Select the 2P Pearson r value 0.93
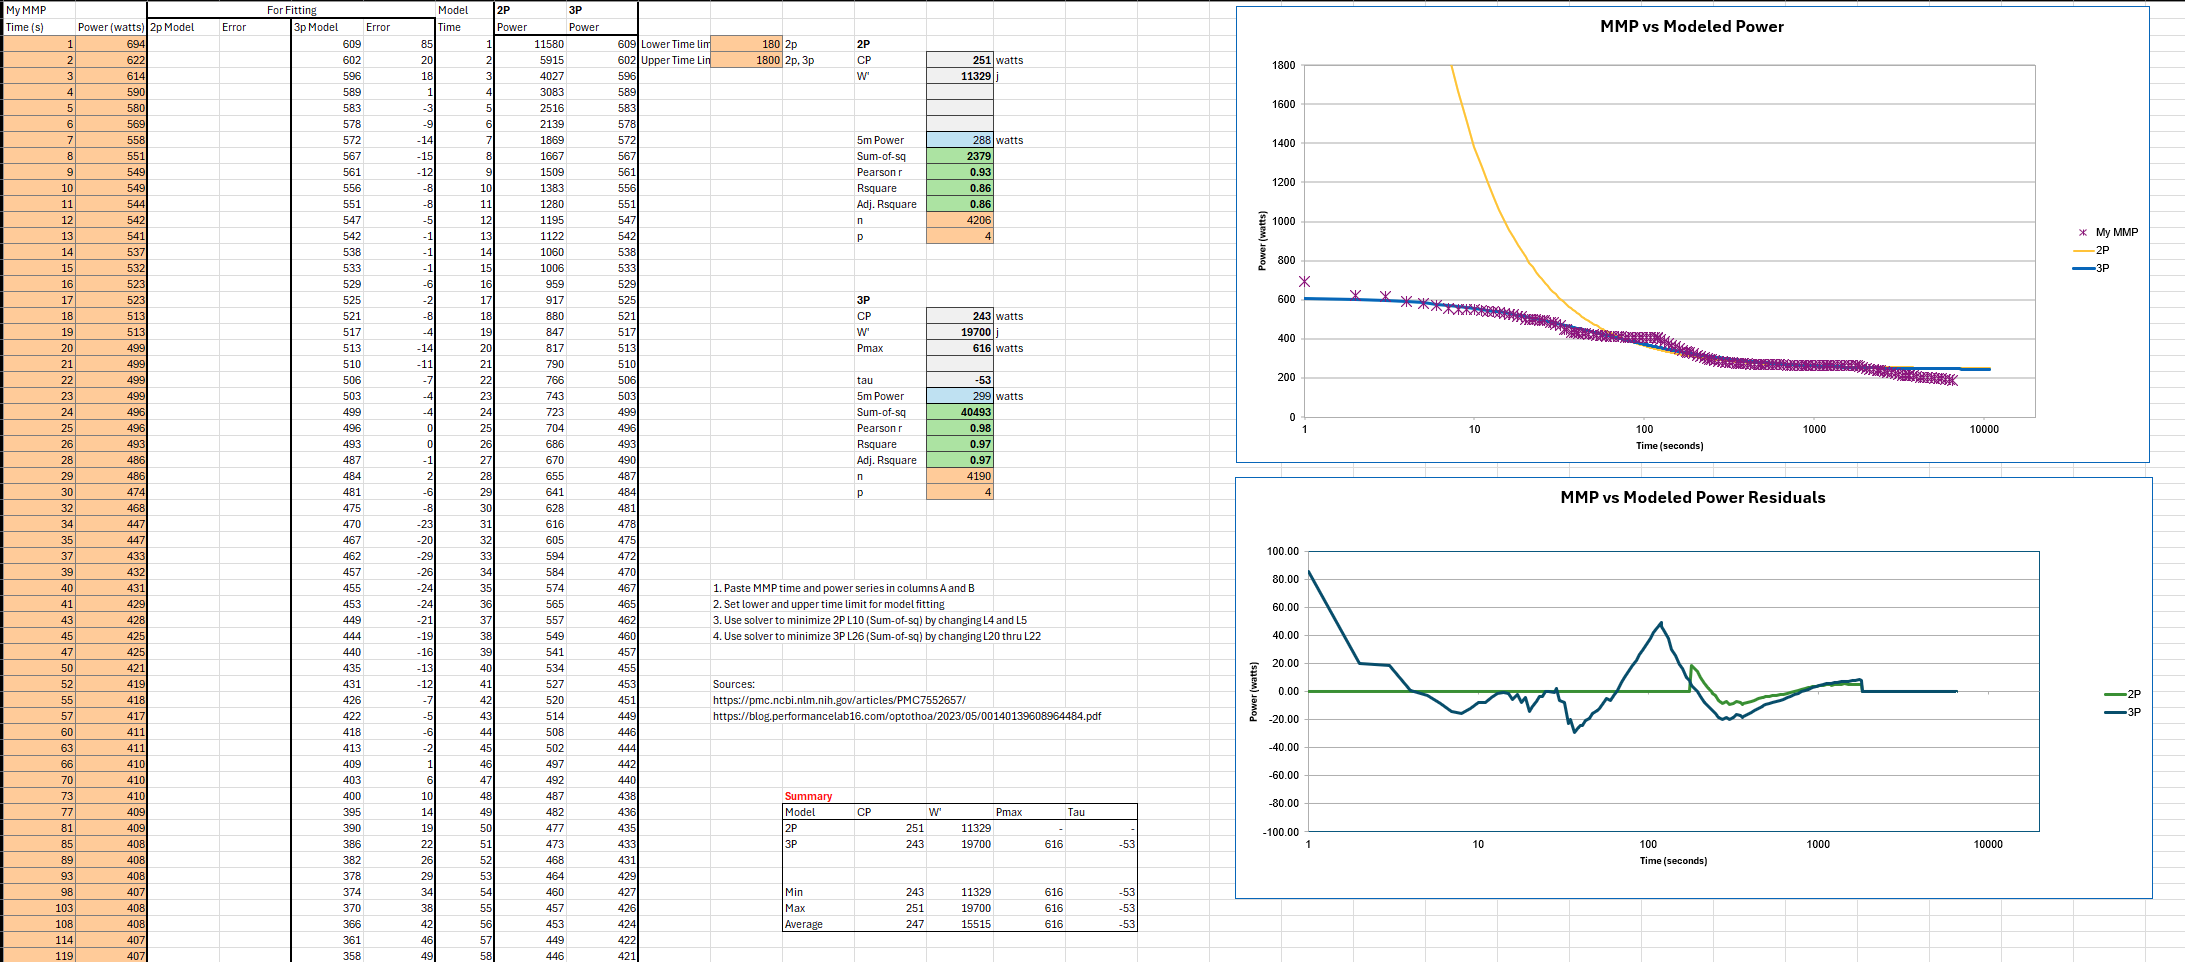2185x962 pixels. pos(960,172)
